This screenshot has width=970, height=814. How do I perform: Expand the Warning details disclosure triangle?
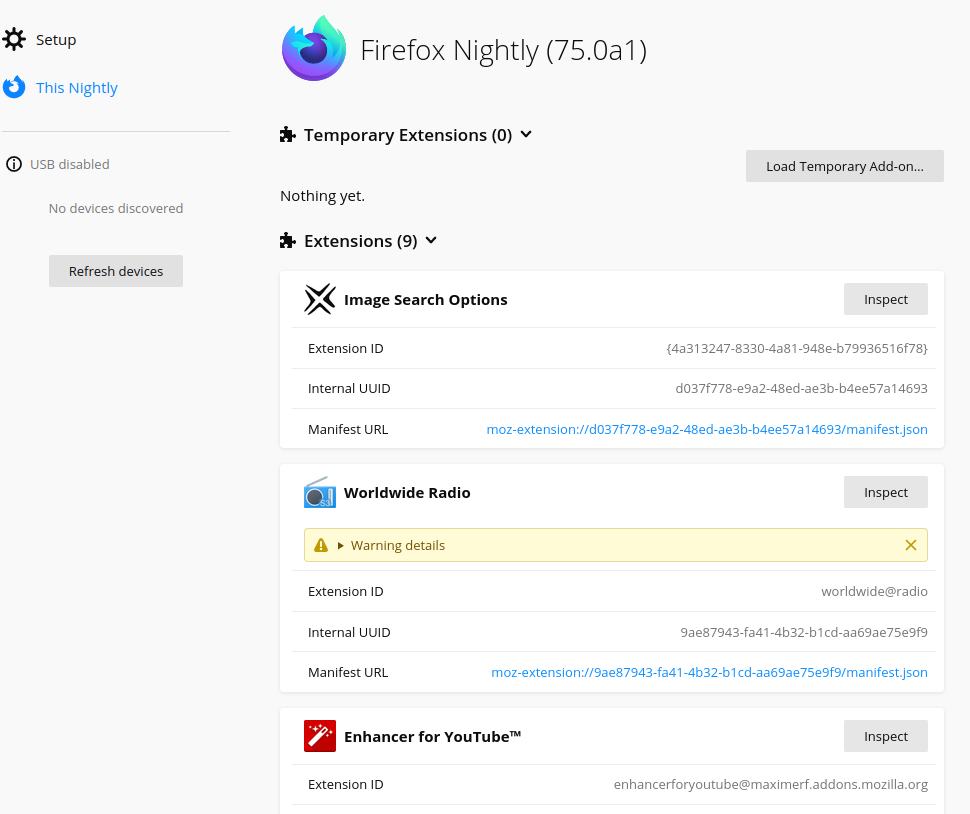(x=340, y=546)
